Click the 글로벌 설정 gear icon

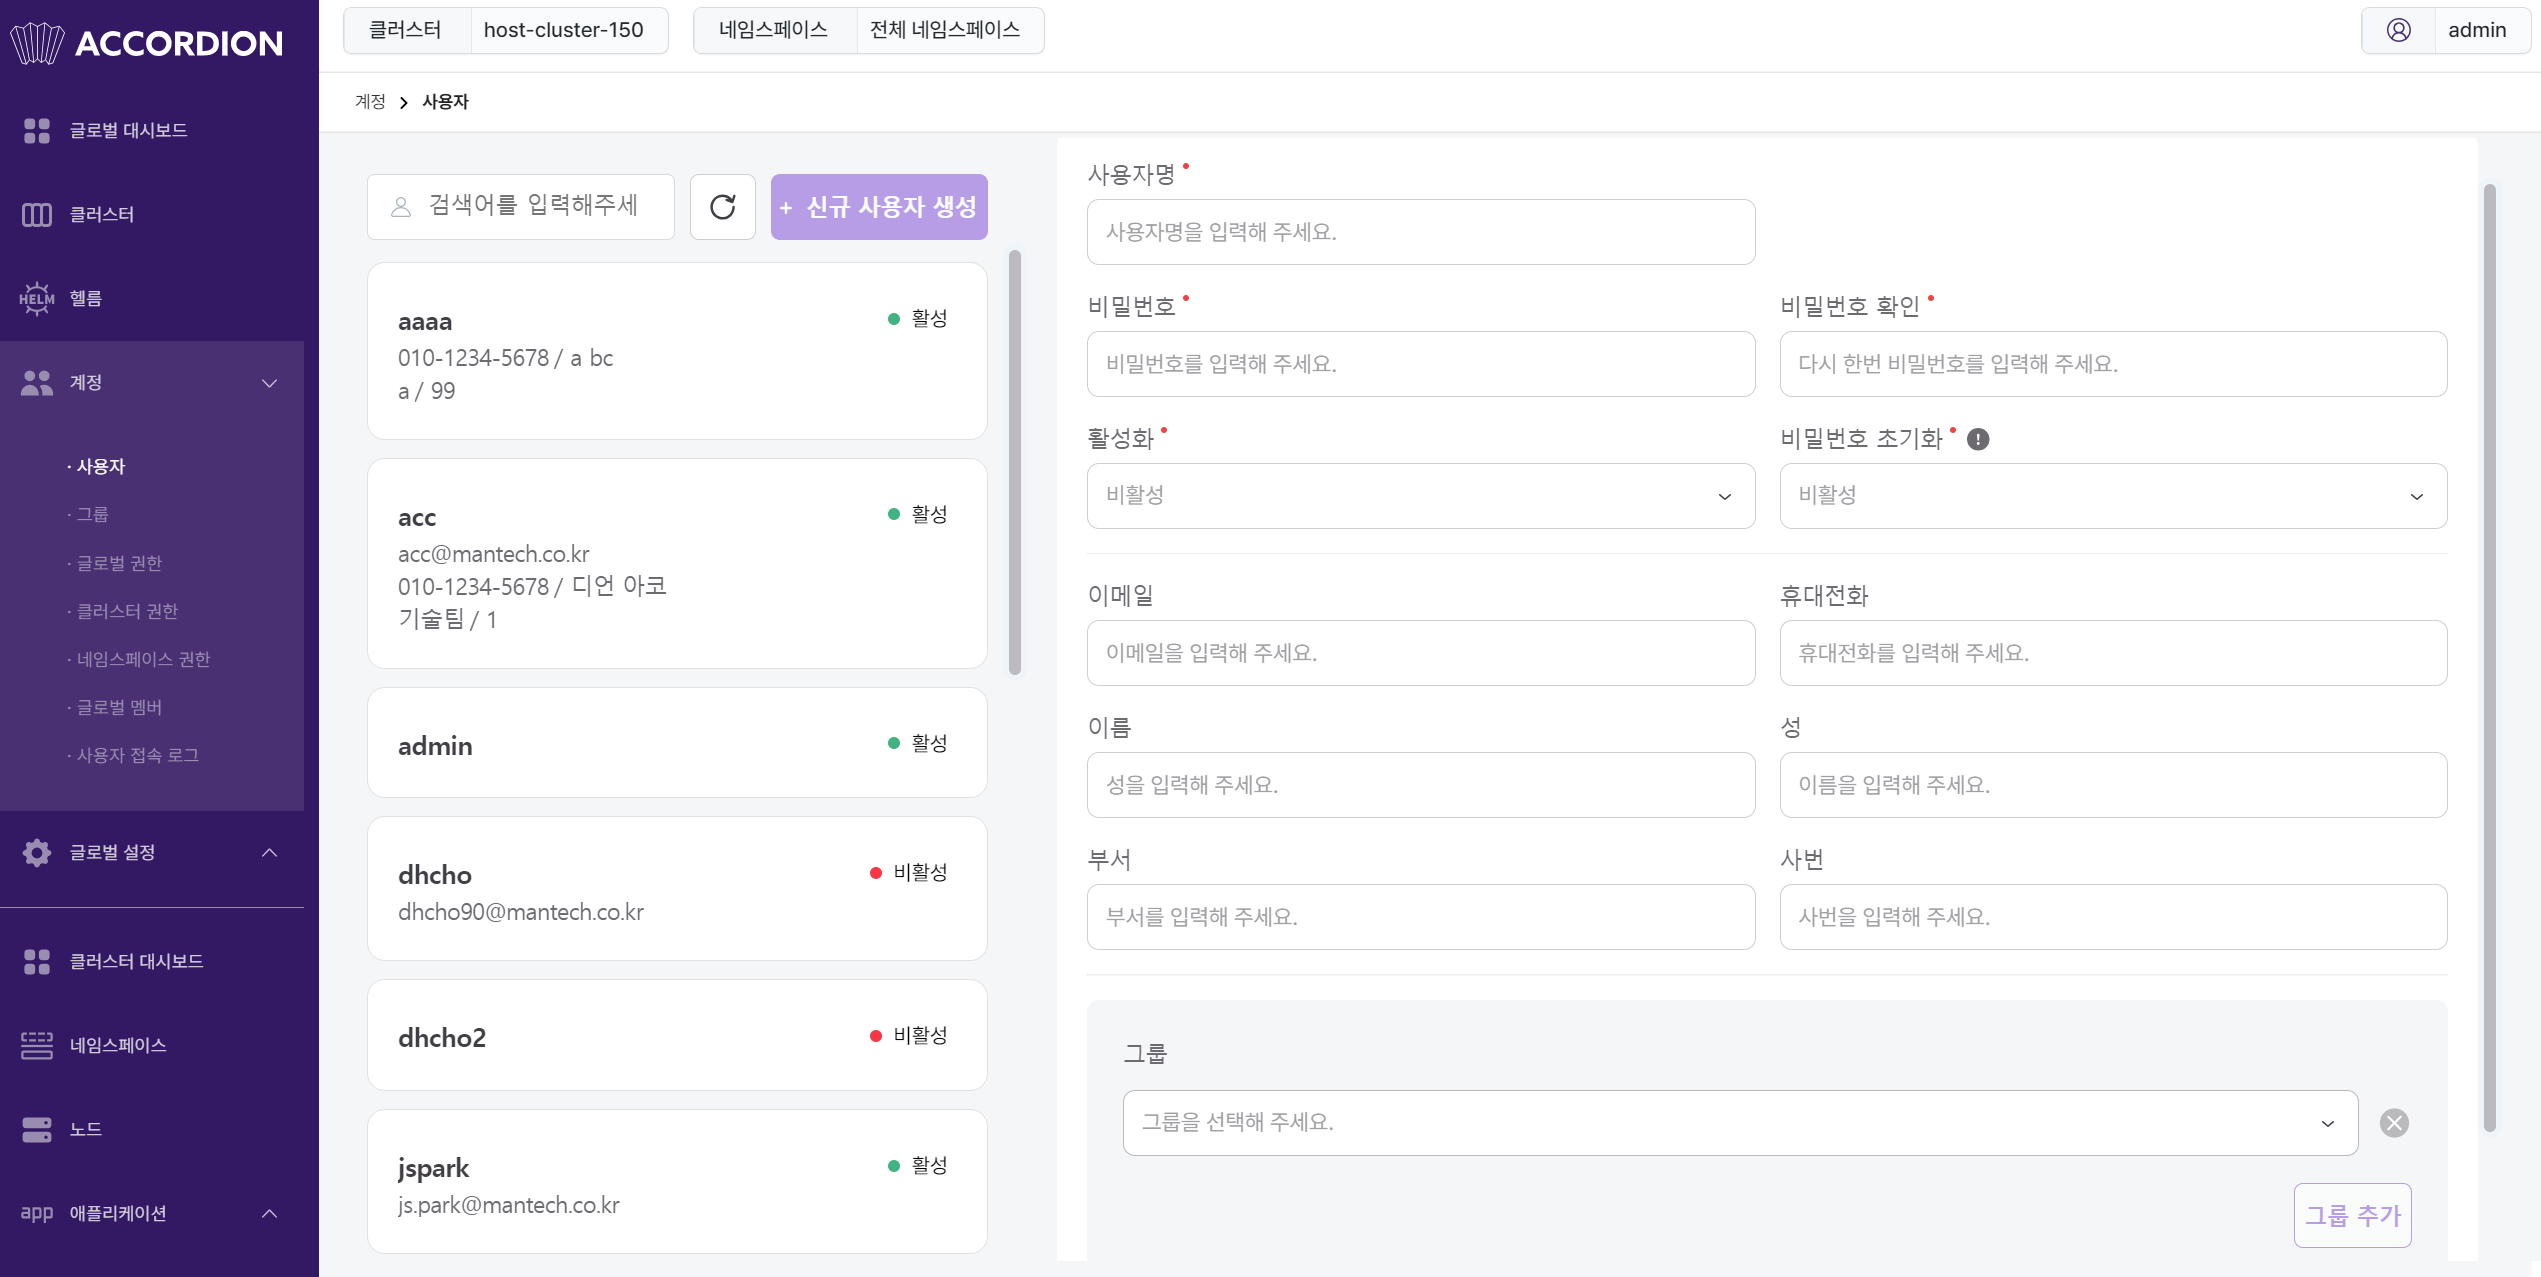click(37, 853)
